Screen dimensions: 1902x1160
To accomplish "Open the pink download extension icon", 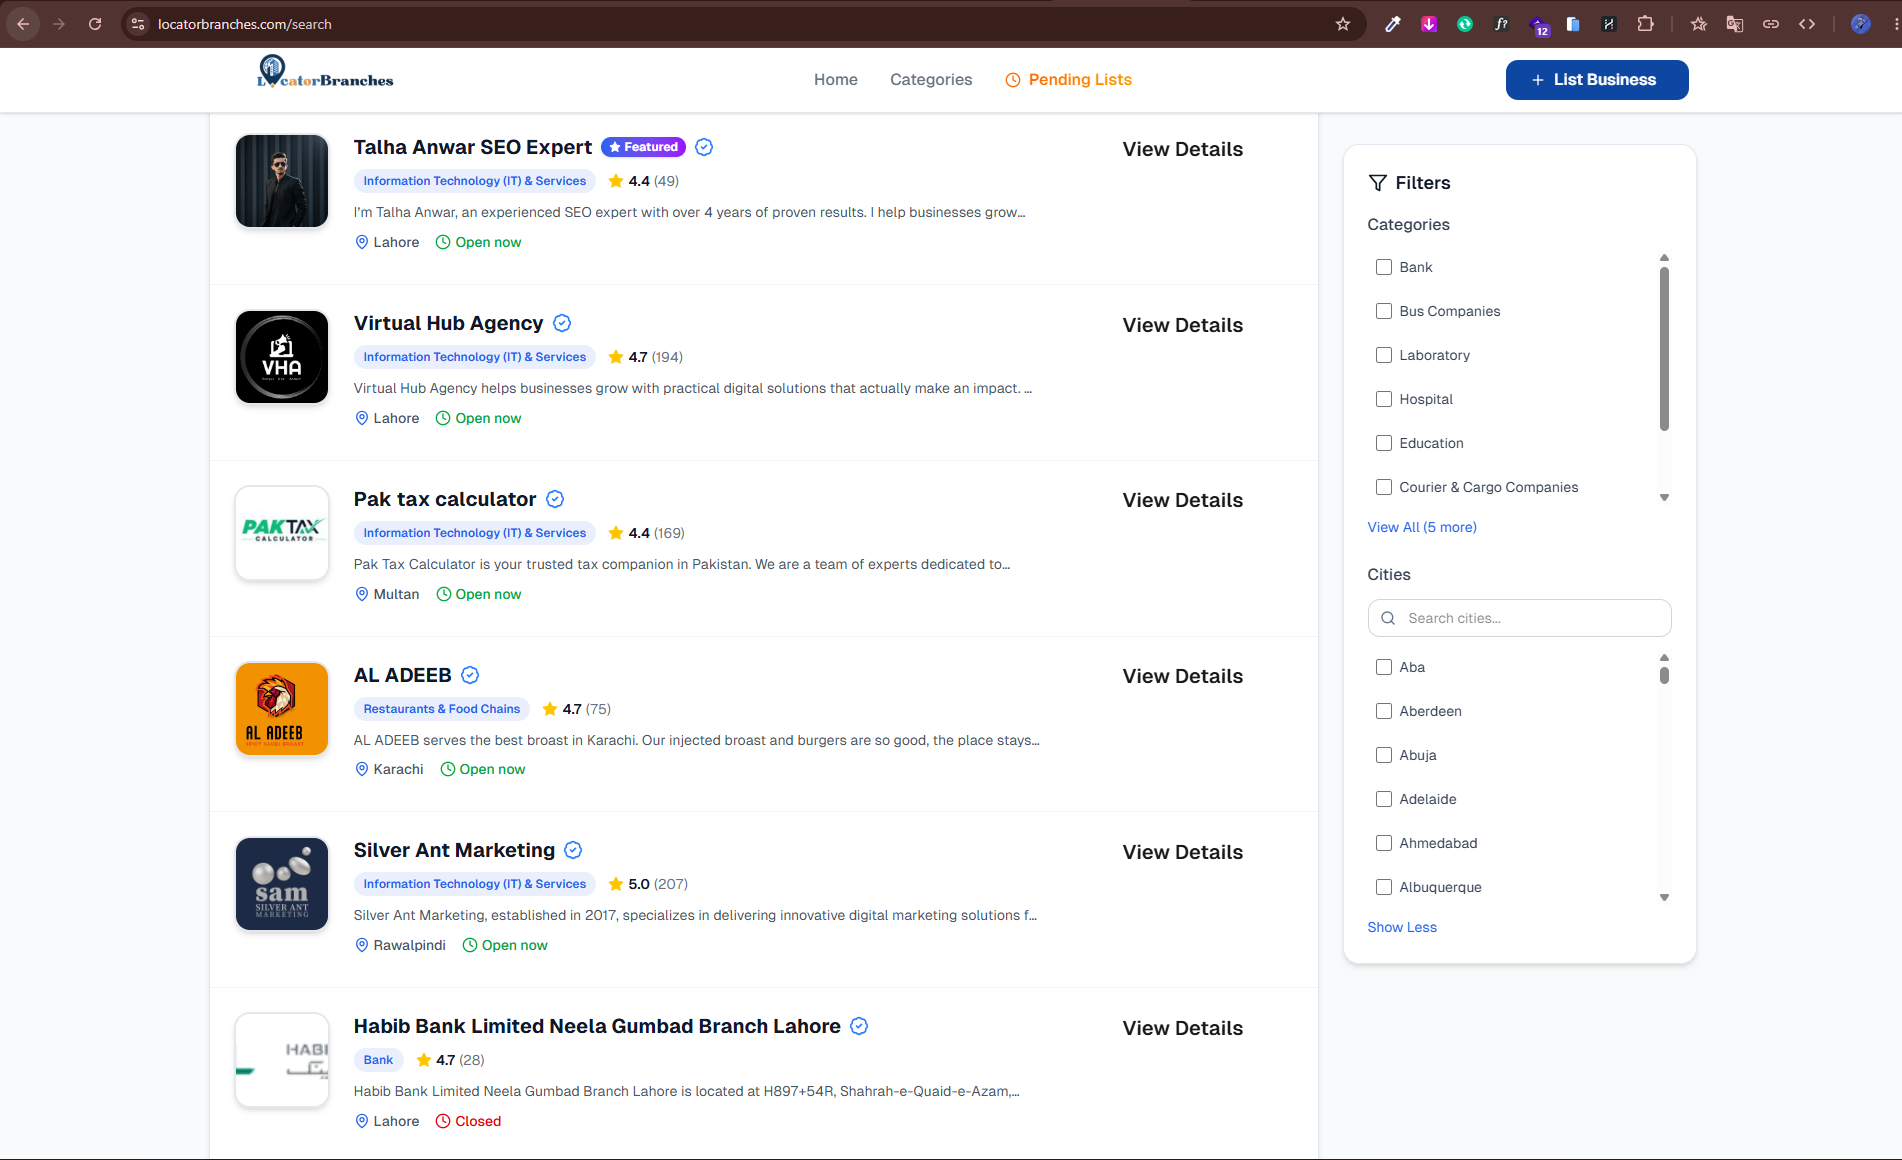I will [x=1429, y=24].
